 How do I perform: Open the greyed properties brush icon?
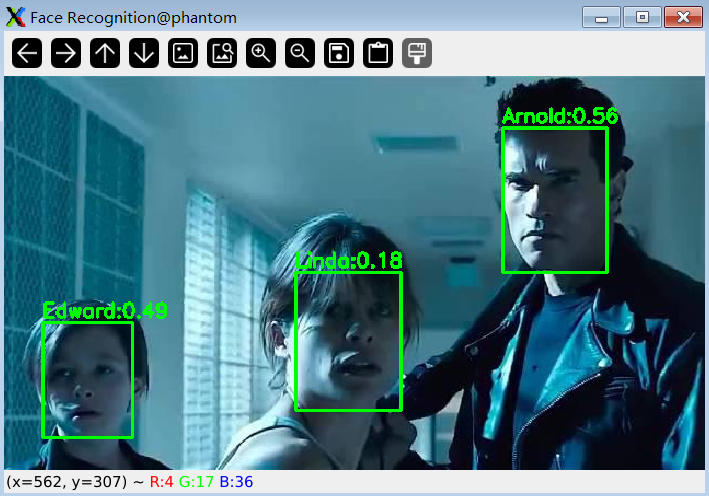[417, 53]
